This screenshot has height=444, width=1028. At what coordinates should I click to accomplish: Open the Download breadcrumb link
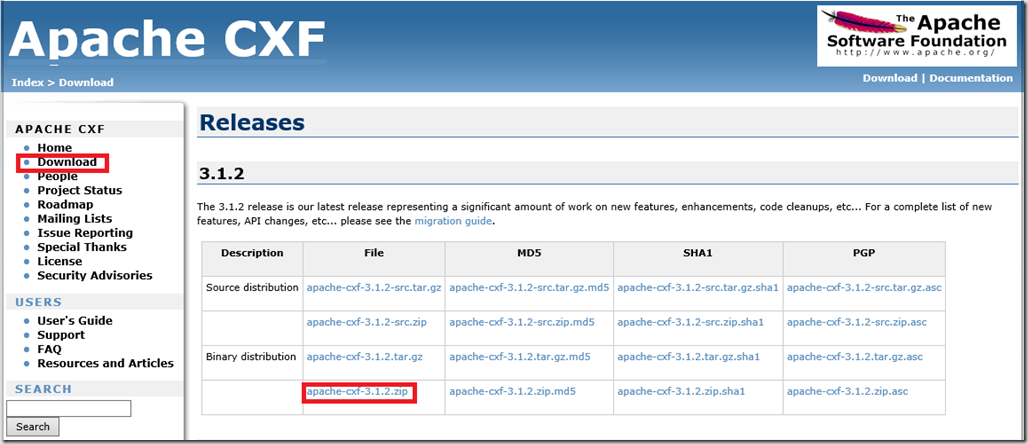click(x=86, y=83)
